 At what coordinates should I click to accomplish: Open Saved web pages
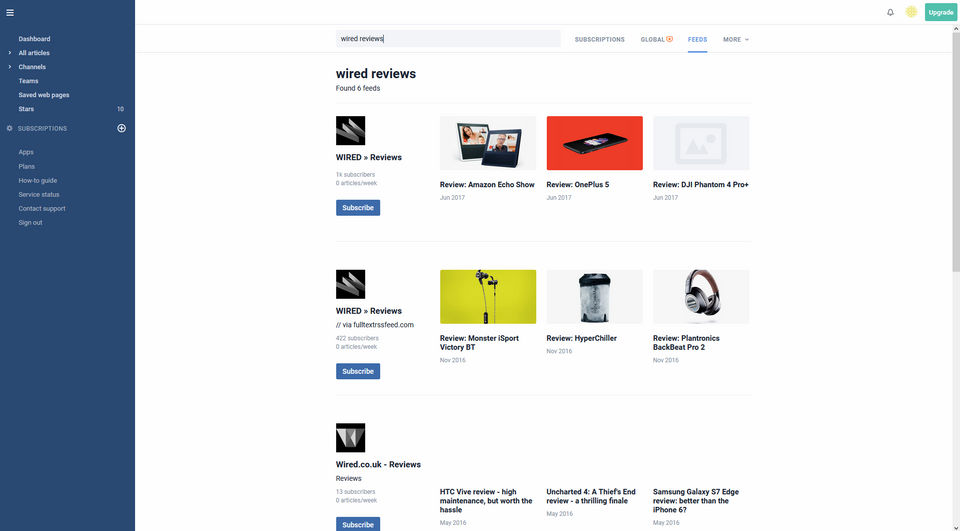point(43,95)
